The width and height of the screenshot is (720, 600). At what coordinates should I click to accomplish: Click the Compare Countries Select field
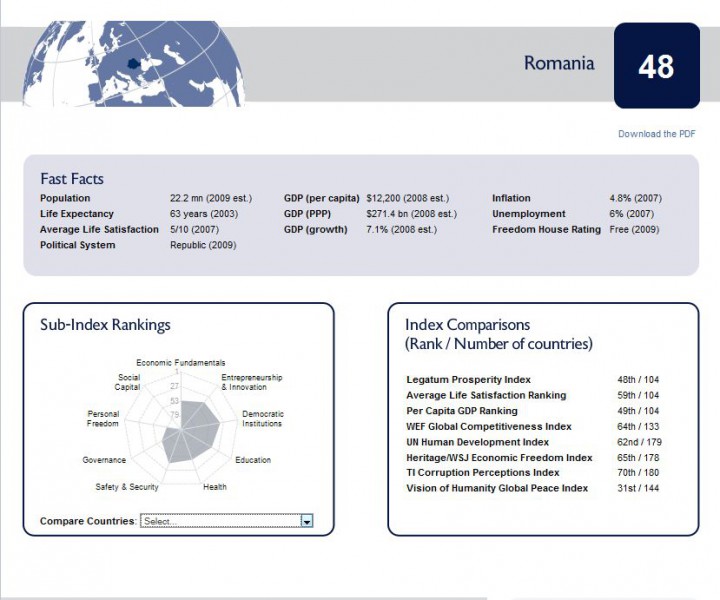(x=220, y=521)
